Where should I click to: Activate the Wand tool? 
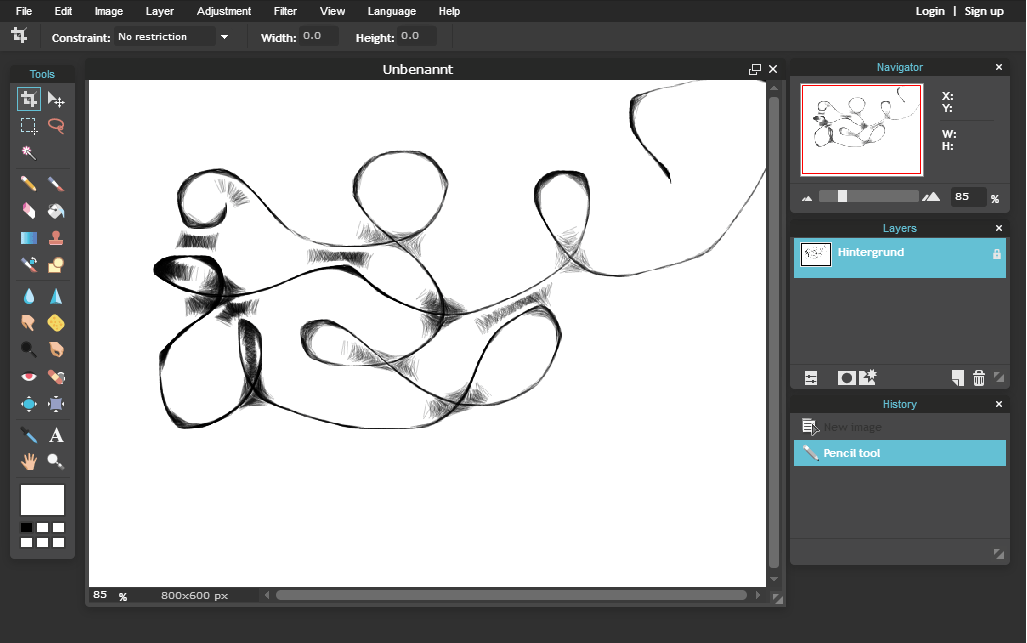tap(28, 152)
